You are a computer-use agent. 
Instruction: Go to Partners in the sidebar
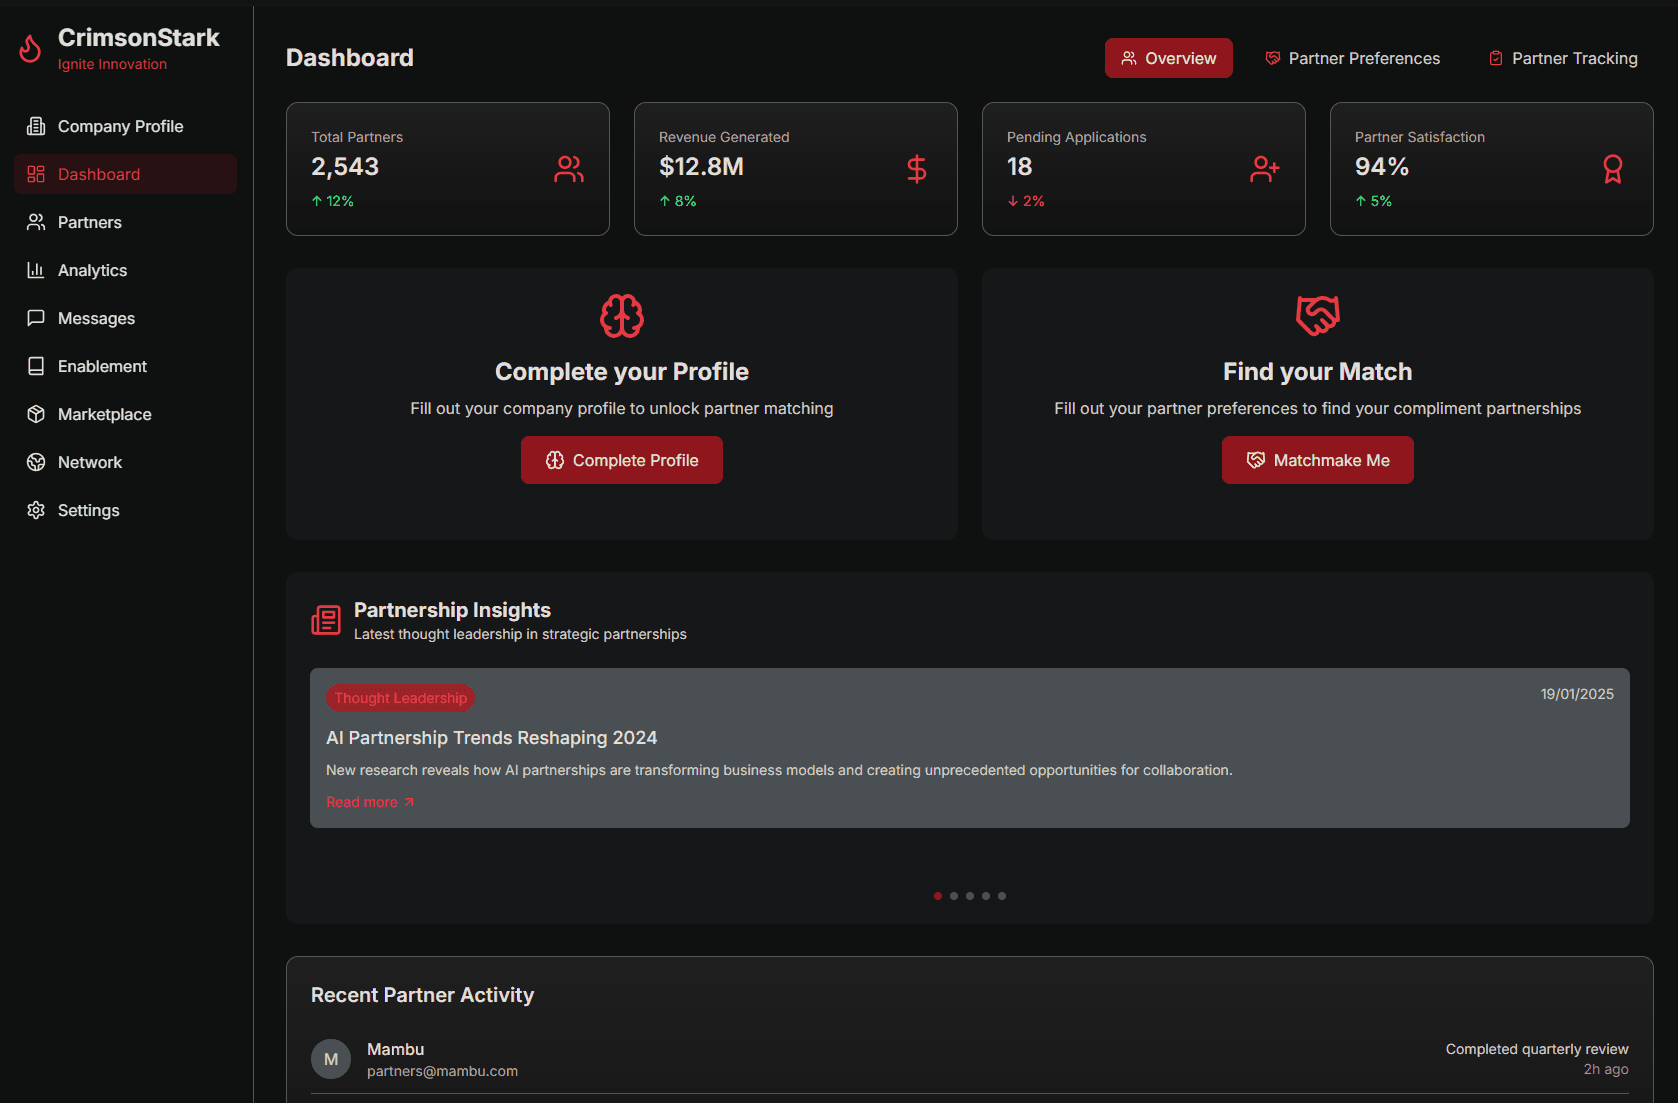pyautogui.click(x=126, y=222)
